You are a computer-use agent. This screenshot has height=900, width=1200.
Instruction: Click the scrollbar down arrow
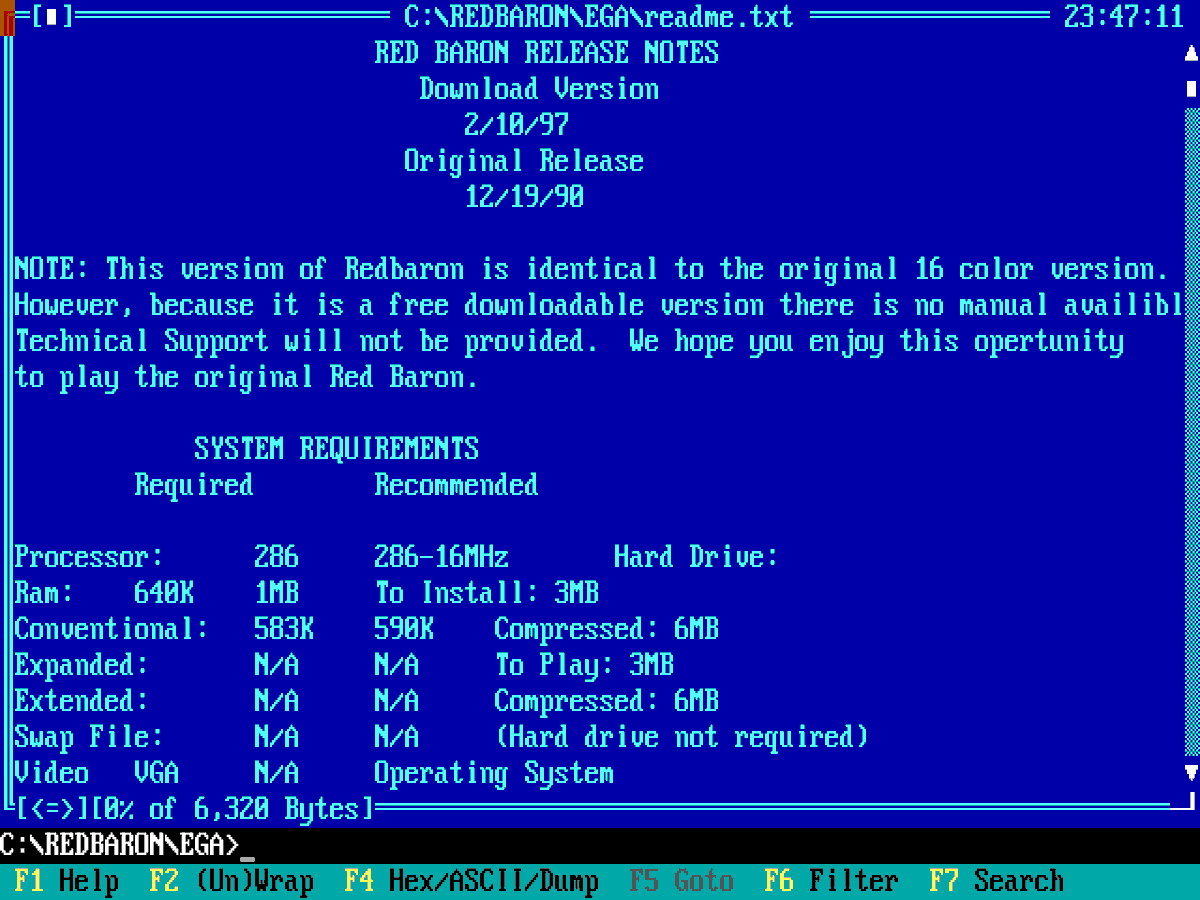click(1191, 773)
